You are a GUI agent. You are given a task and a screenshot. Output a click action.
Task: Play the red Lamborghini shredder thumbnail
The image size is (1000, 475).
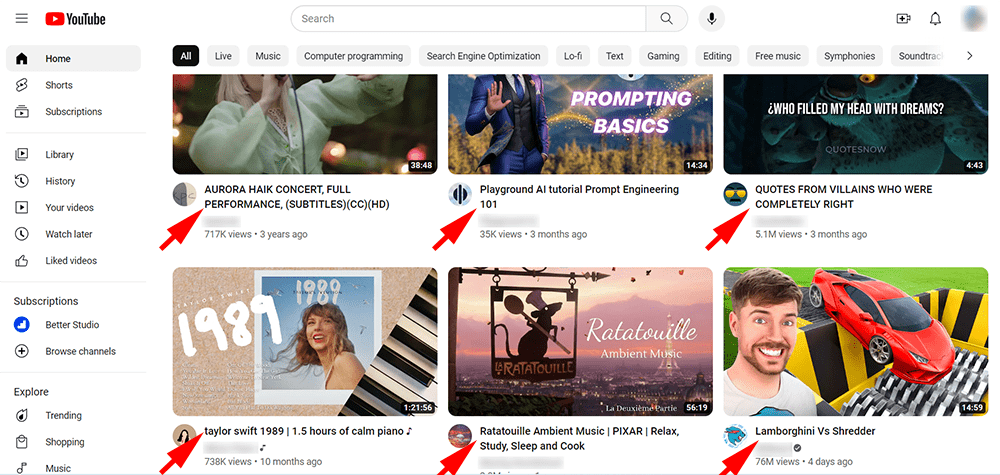(856, 342)
